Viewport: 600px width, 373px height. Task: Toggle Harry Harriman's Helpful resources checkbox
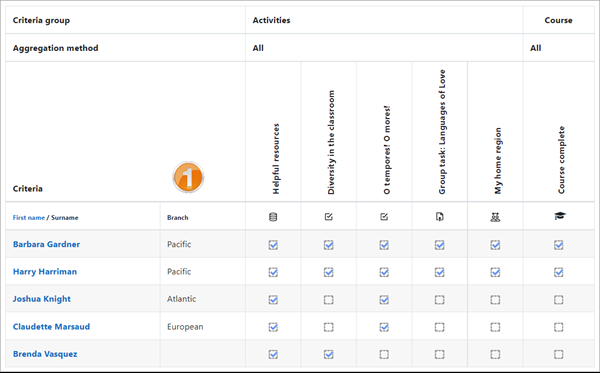pos(273,272)
